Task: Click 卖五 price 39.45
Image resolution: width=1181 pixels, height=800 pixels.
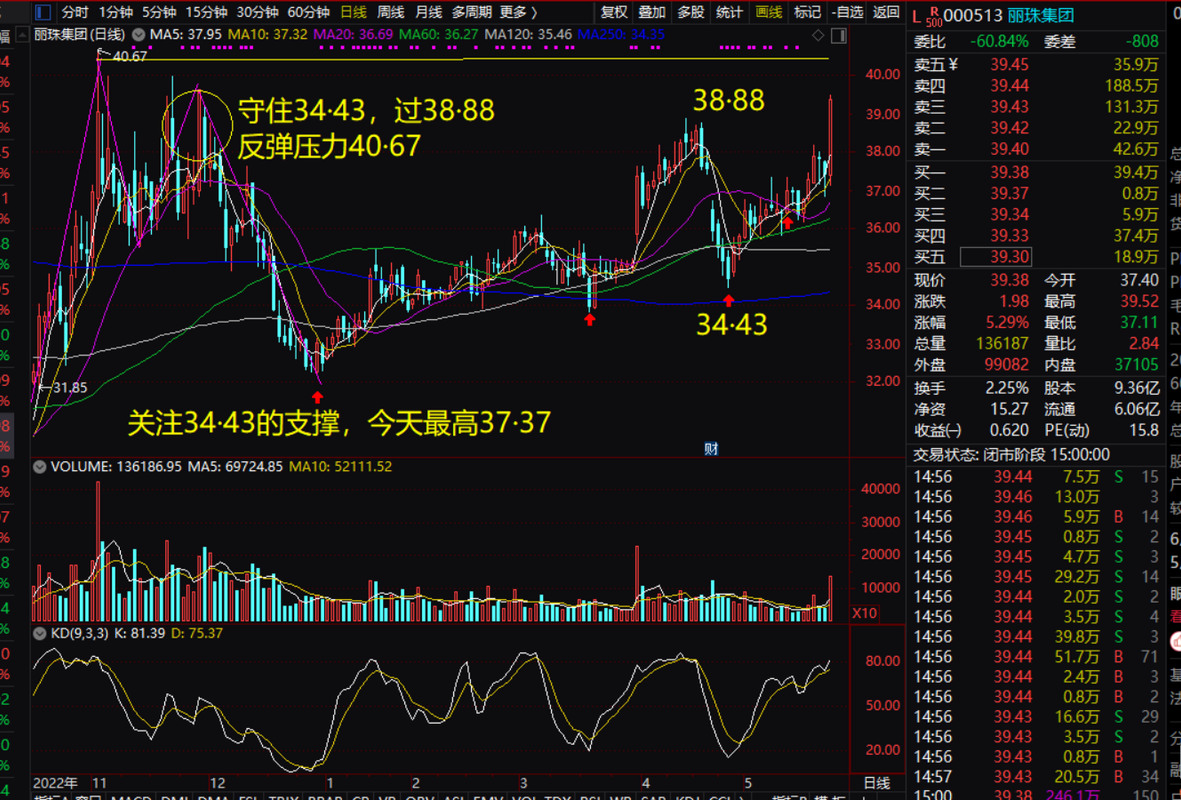Action: (x=1009, y=65)
